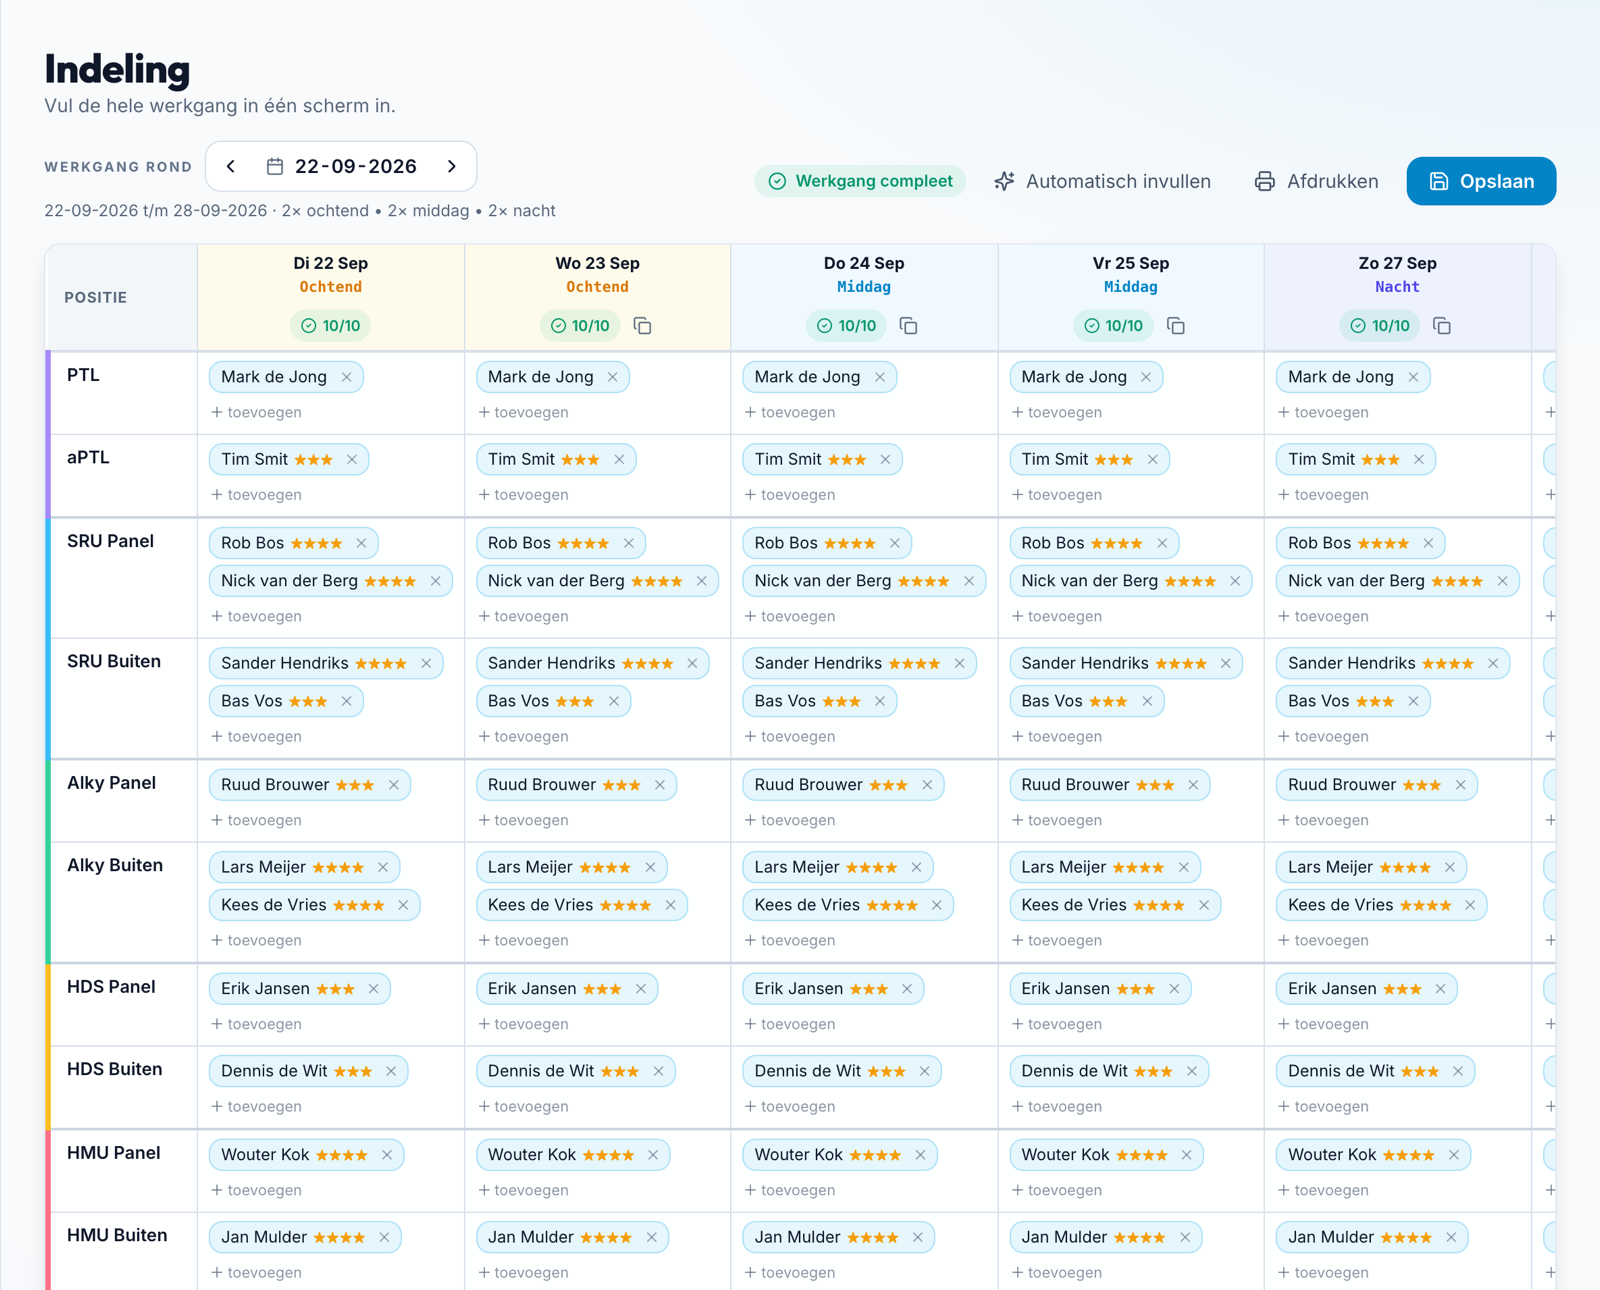Select the Di 22 Sep 10/10 status pill
This screenshot has height=1290, width=1600.
tap(331, 326)
